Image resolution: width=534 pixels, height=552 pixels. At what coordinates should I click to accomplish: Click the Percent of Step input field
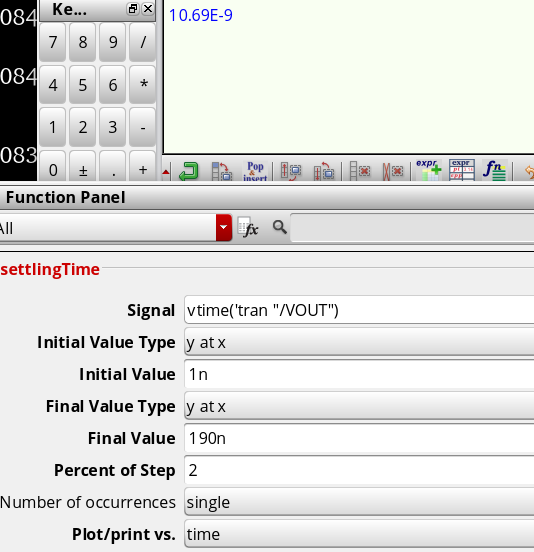pos(359,471)
